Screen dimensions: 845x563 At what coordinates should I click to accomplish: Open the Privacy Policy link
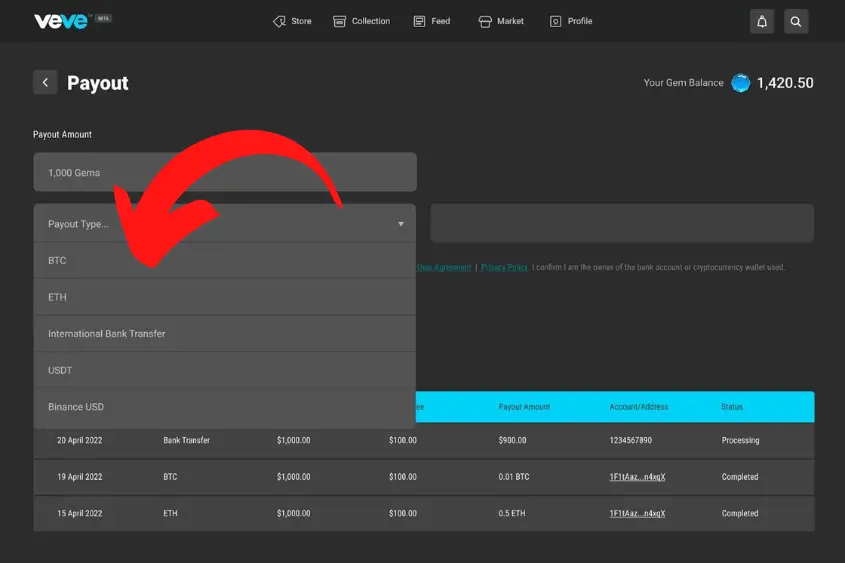504,267
